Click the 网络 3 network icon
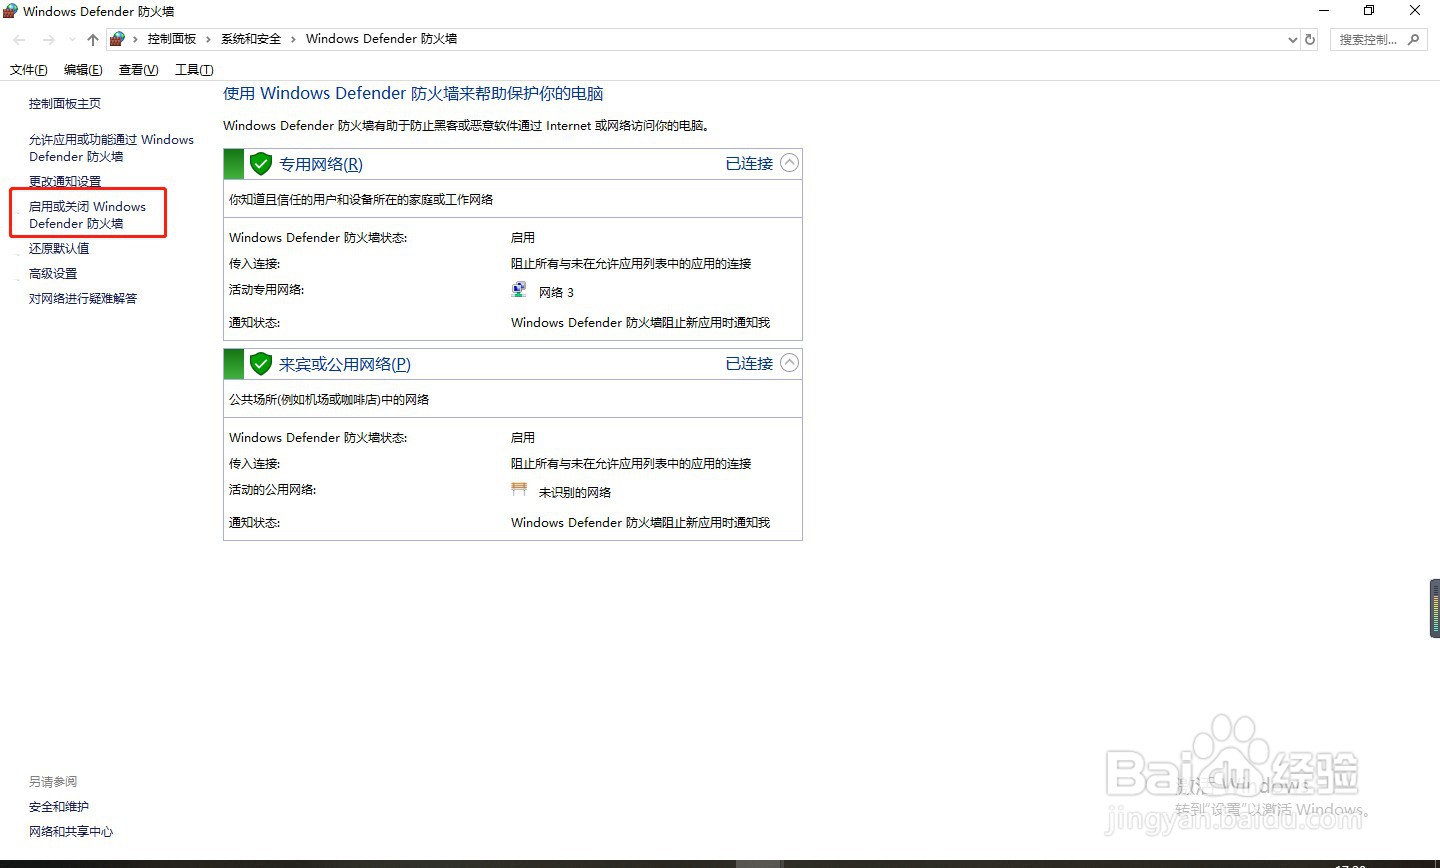This screenshot has width=1440, height=868. [519, 290]
